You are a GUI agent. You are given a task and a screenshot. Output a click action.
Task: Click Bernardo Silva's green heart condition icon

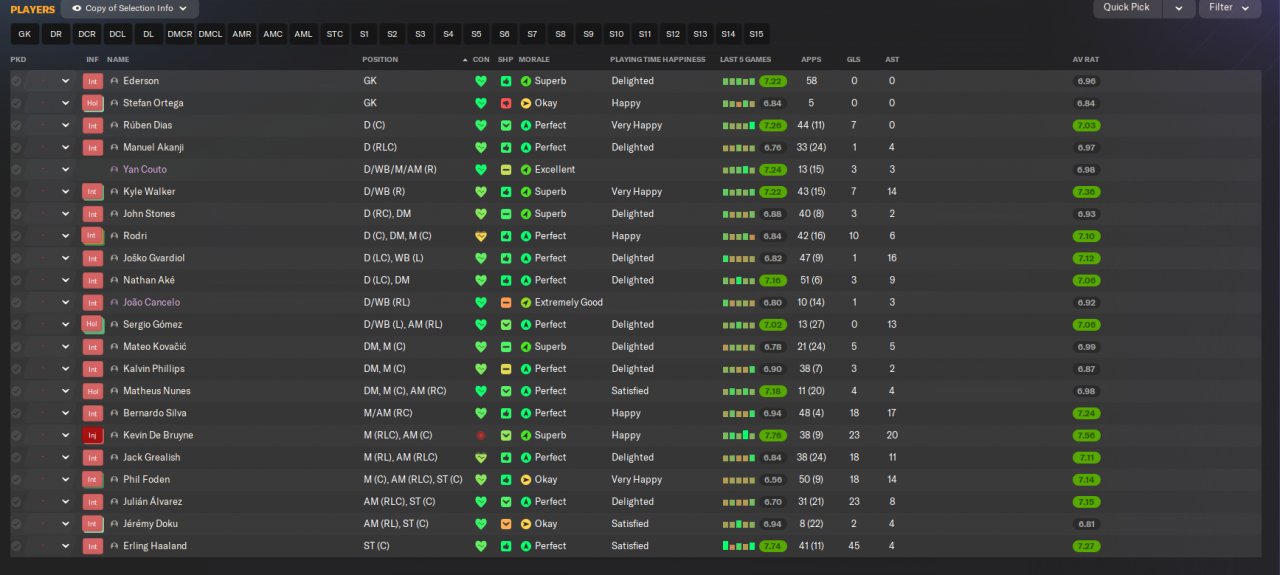click(481, 413)
